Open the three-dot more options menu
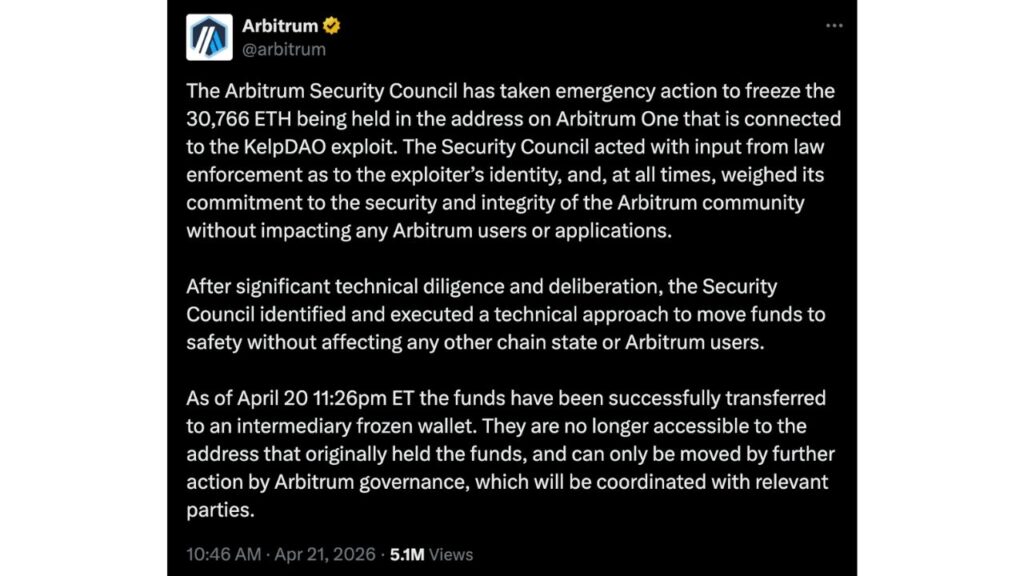This screenshot has width=1024, height=576. pos(833,25)
